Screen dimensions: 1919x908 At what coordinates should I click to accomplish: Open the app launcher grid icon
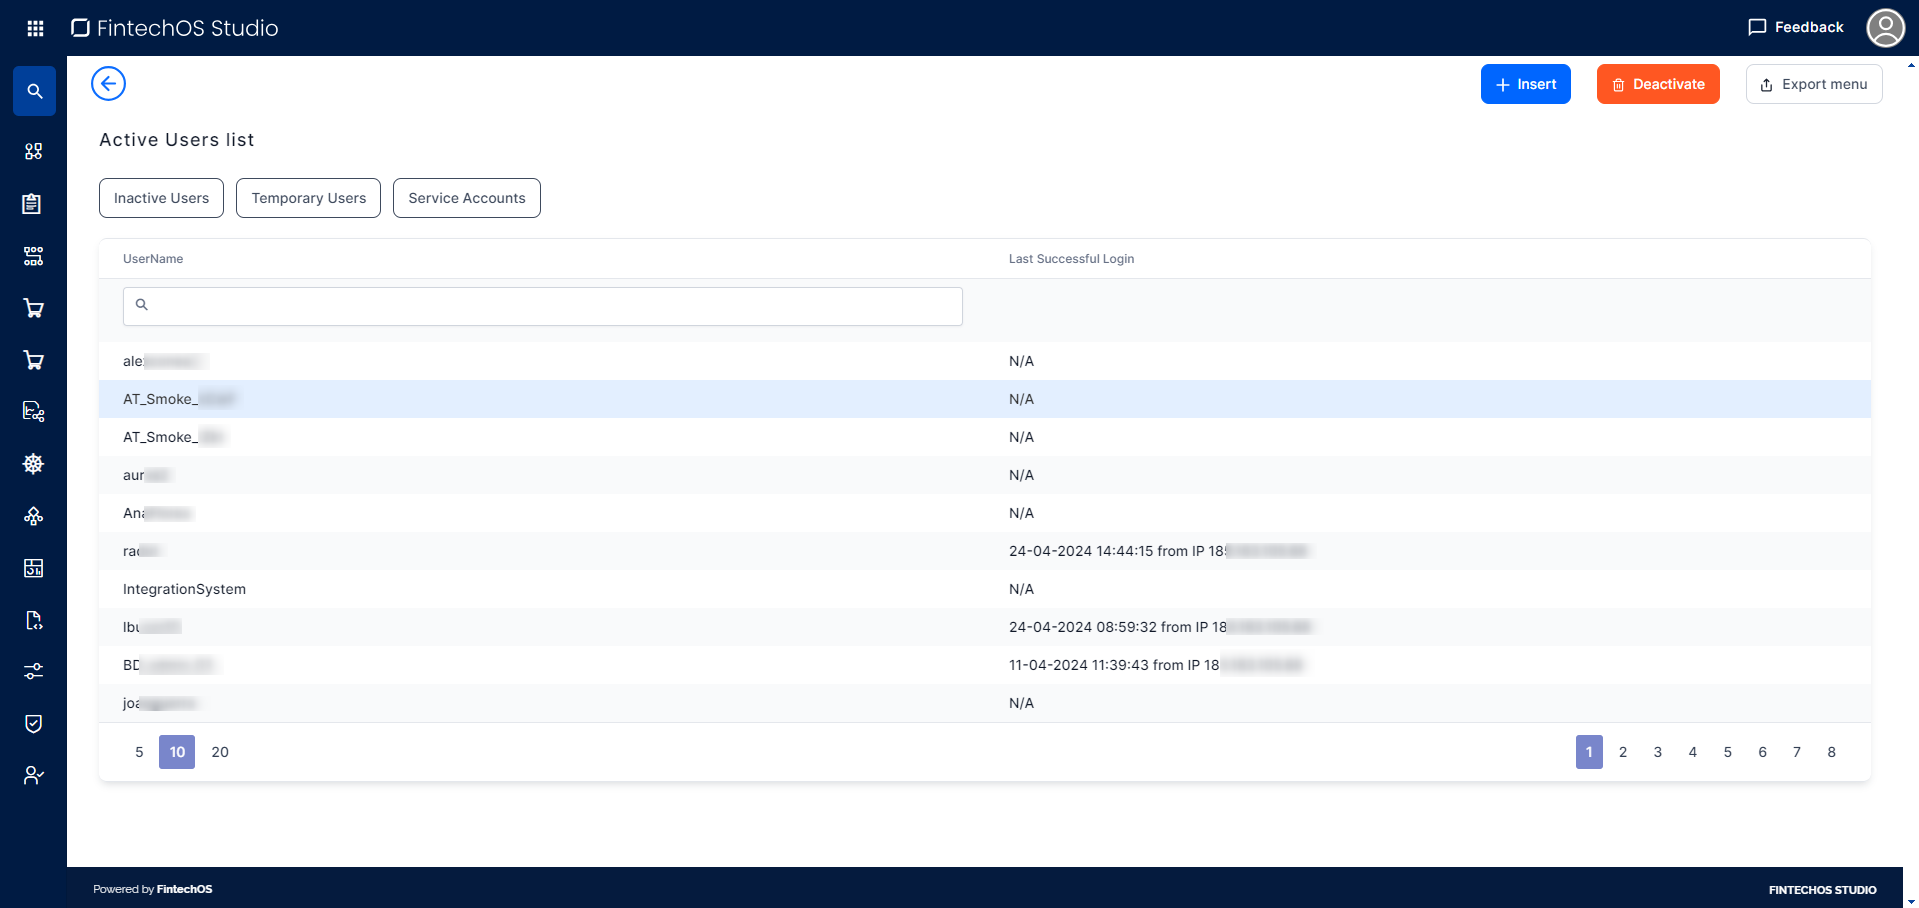point(35,28)
